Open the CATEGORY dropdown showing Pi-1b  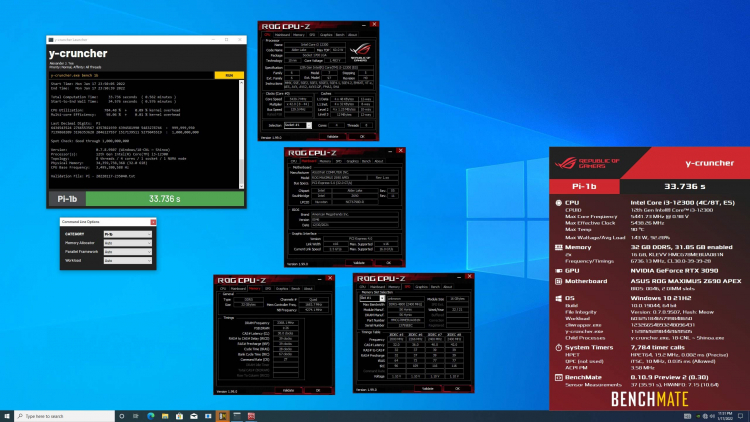click(x=126, y=233)
